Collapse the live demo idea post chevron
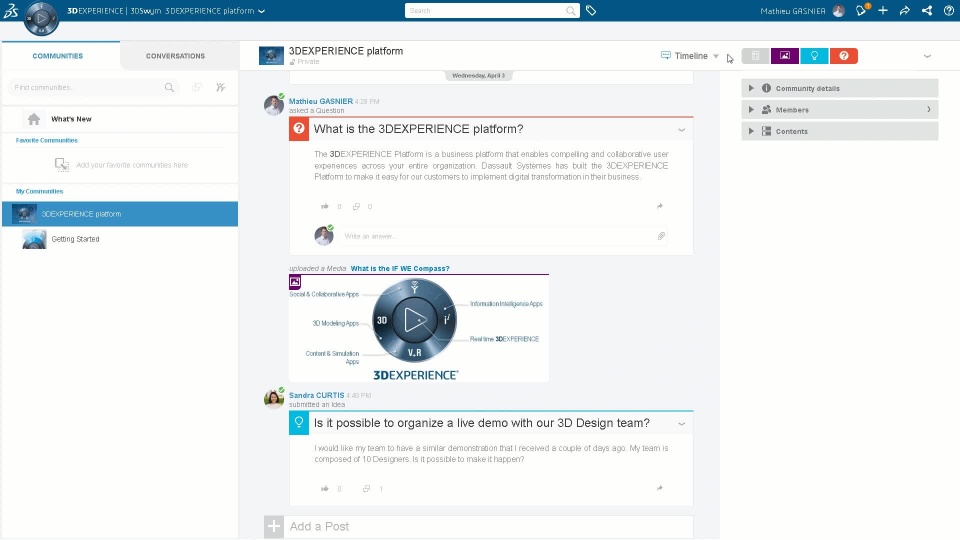Image resolution: width=960 pixels, height=540 pixels. (x=681, y=424)
